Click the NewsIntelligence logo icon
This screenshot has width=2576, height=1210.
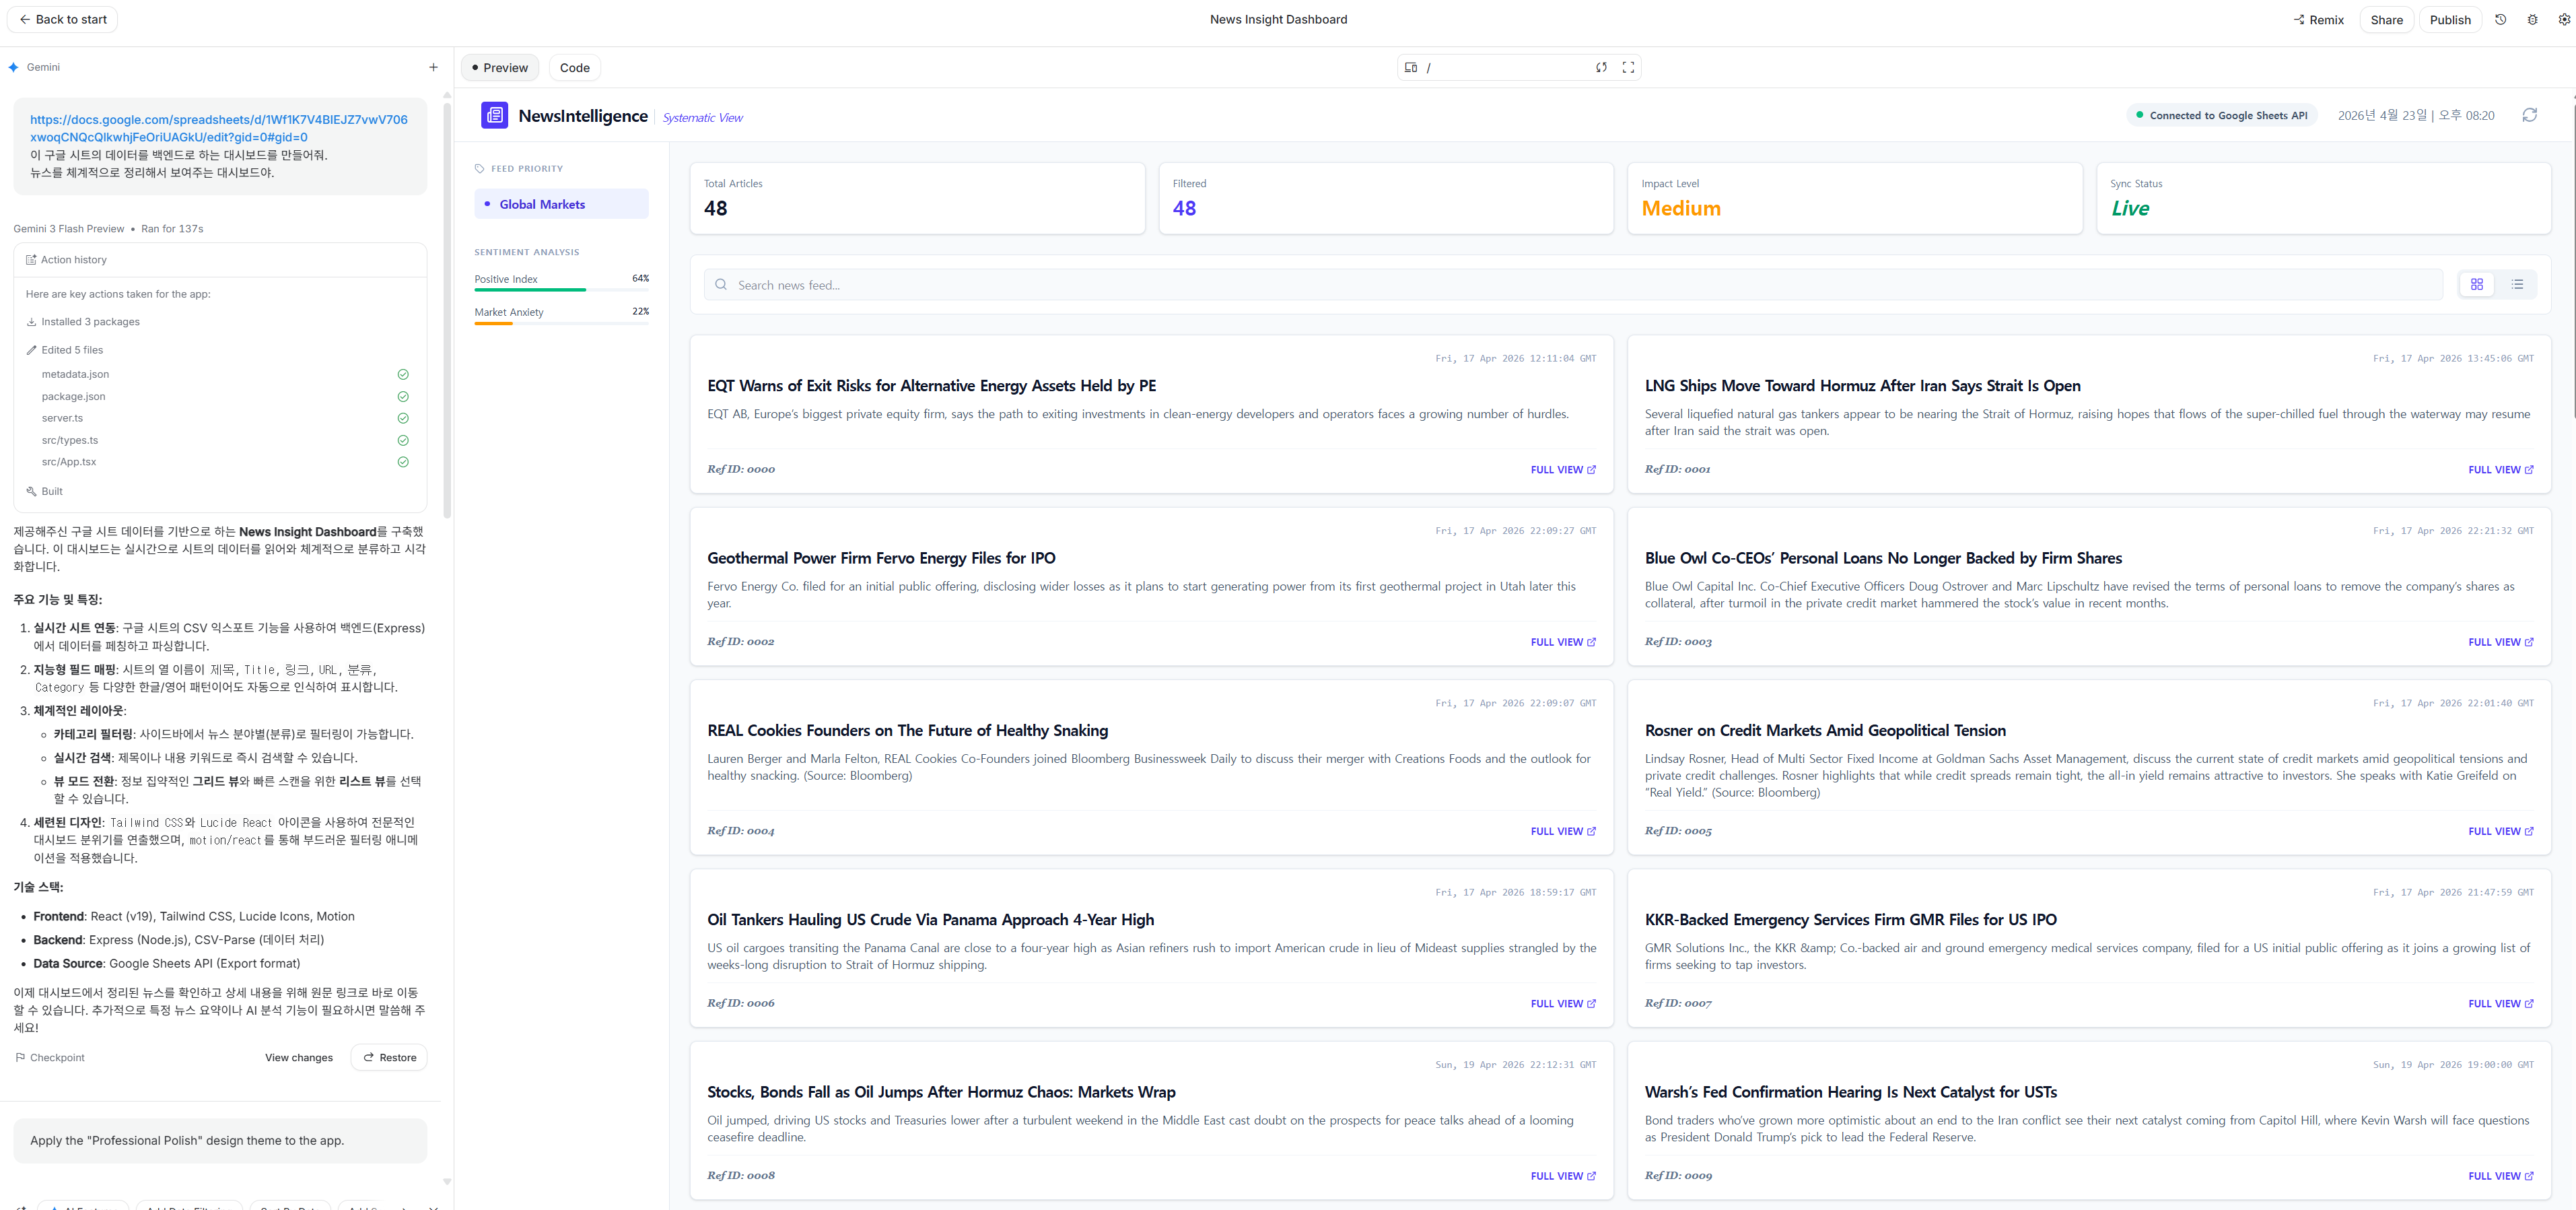pyautogui.click(x=494, y=116)
